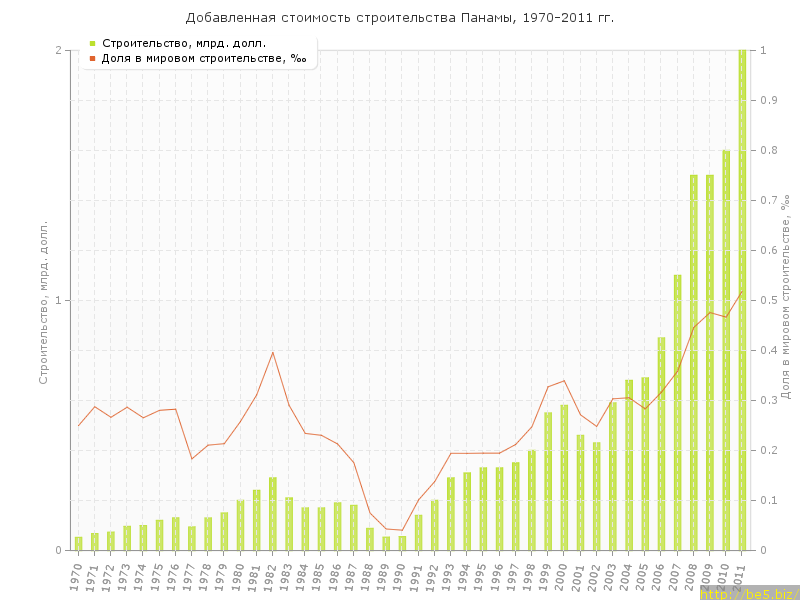
Task: Open the be5.biz watermark link
Action: (748, 593)
